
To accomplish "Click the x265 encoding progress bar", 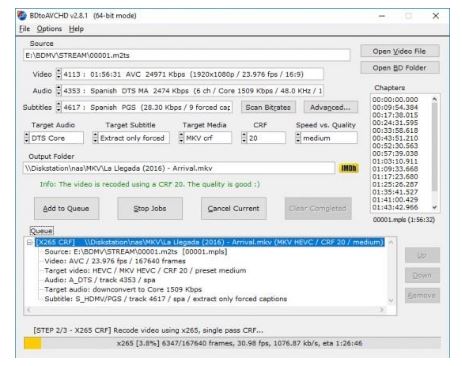I will [232, 343].
